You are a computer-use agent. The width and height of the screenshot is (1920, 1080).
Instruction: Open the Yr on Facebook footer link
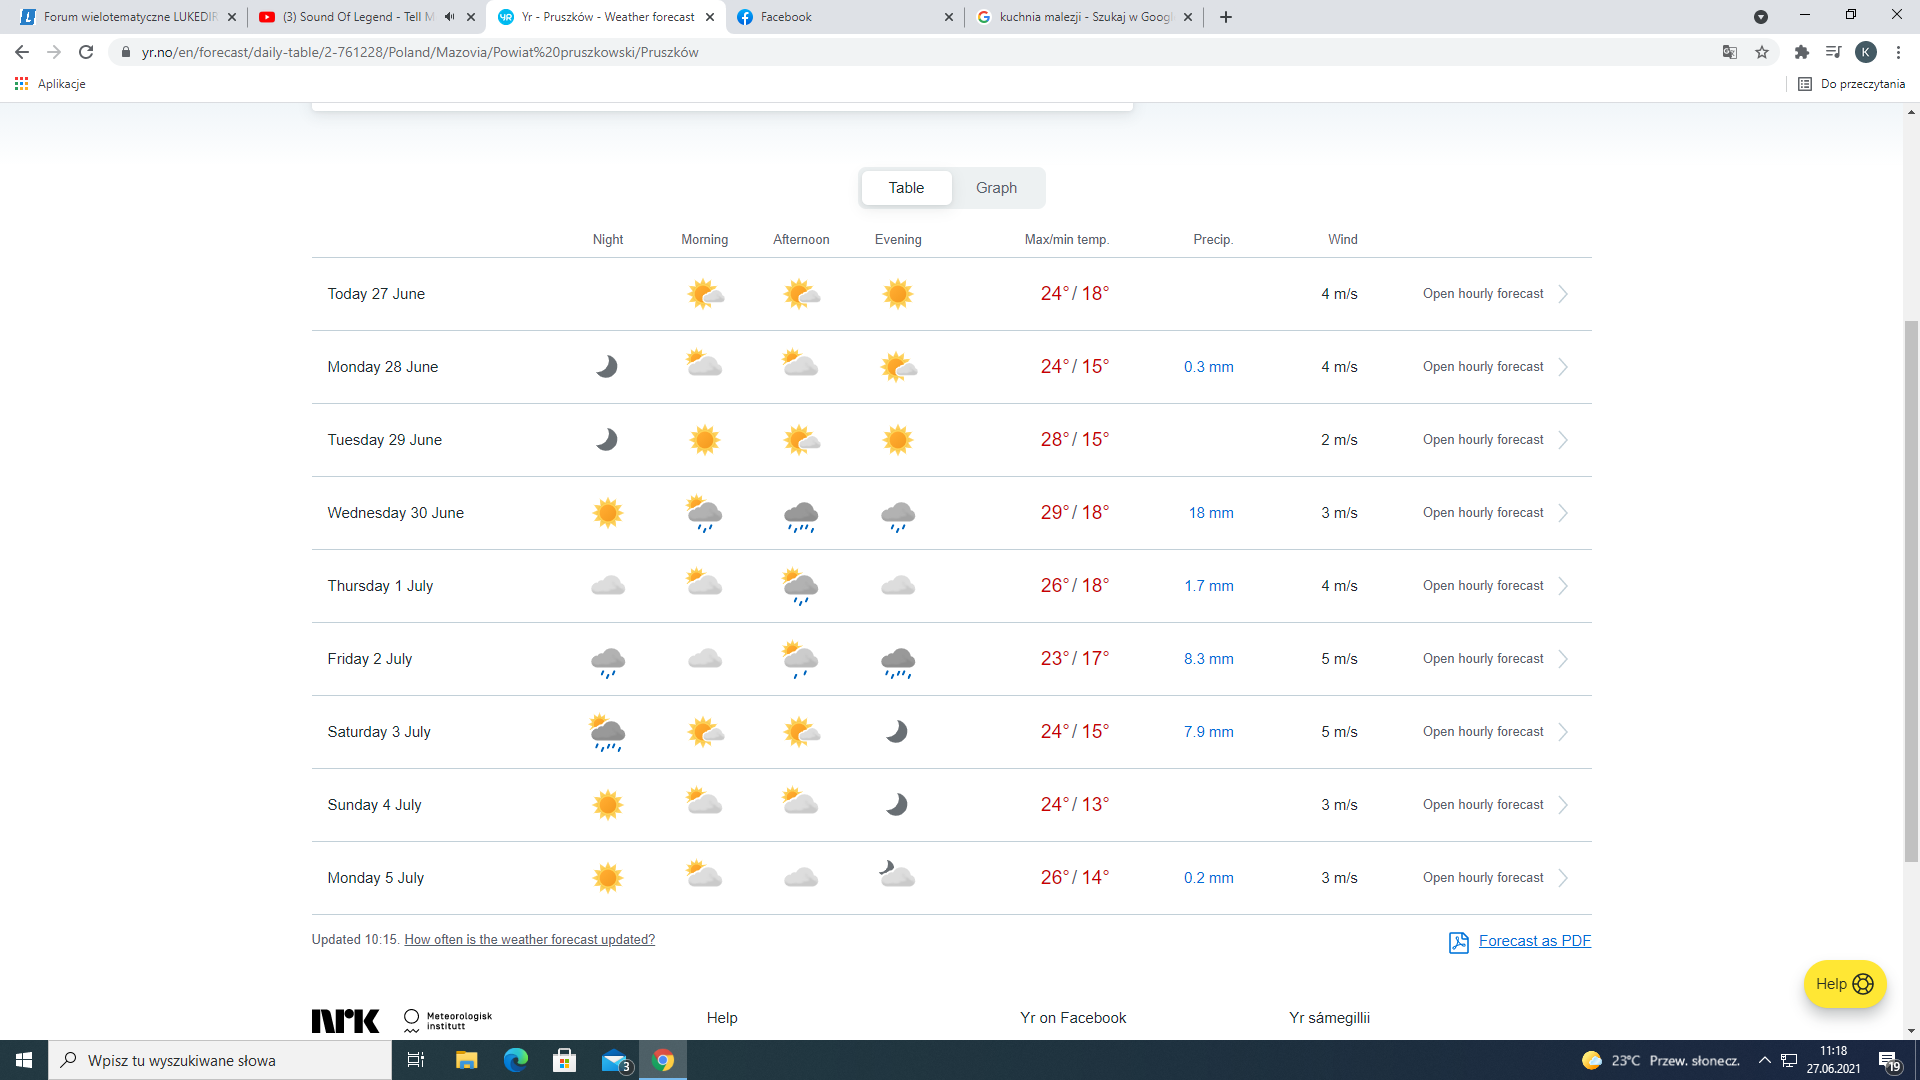pyautogui.click(x=1073, y=1018)
